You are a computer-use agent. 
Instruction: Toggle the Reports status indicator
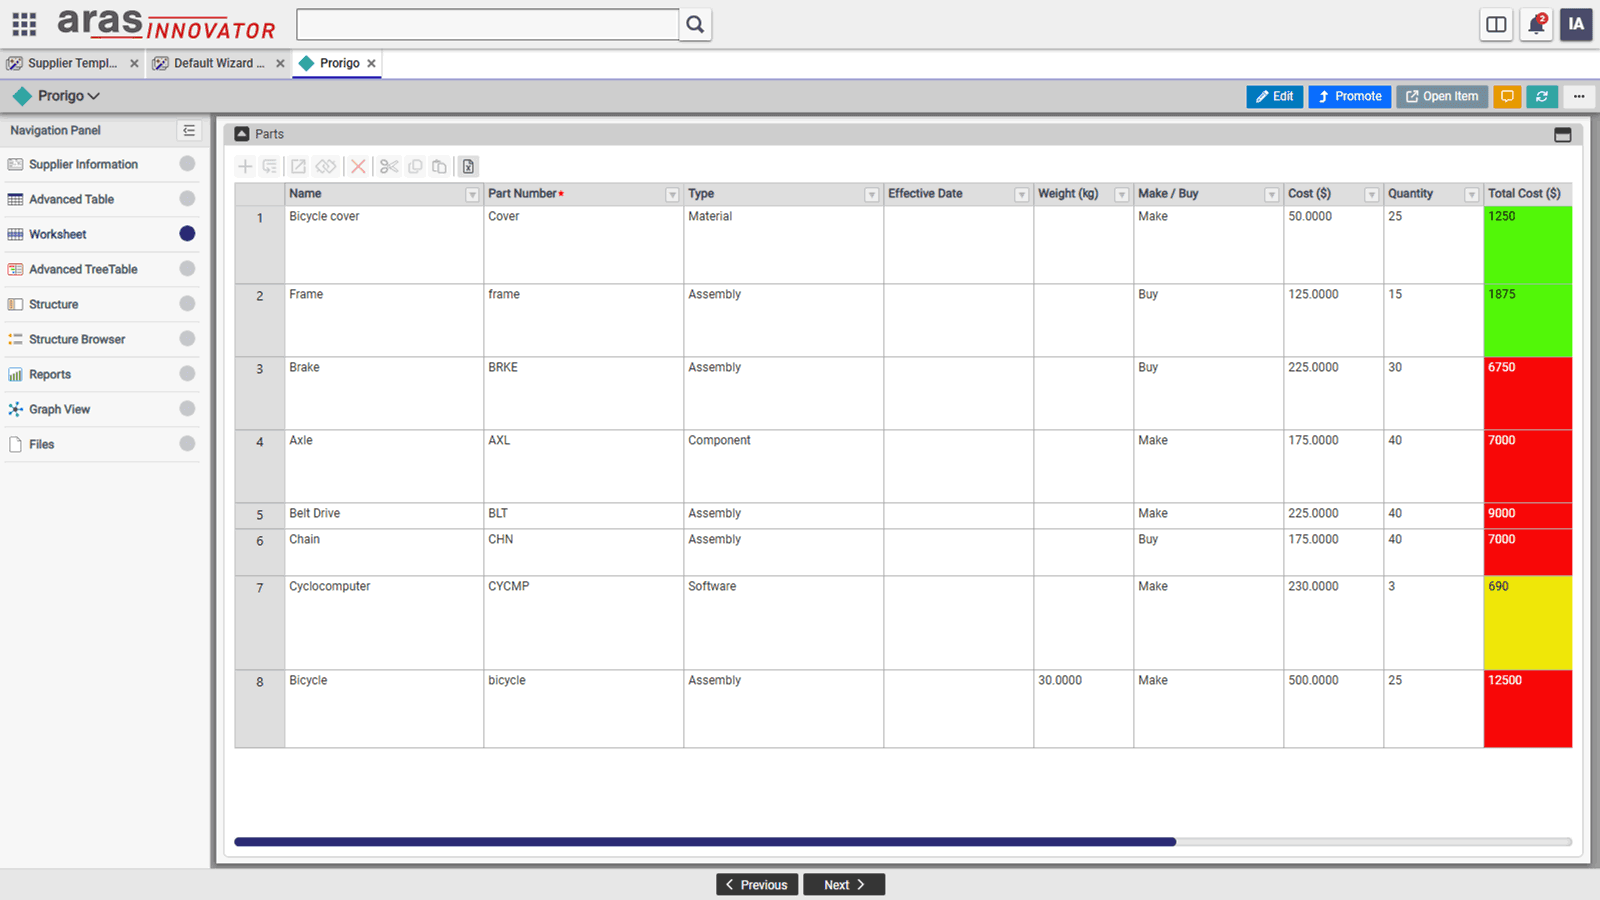187,374
